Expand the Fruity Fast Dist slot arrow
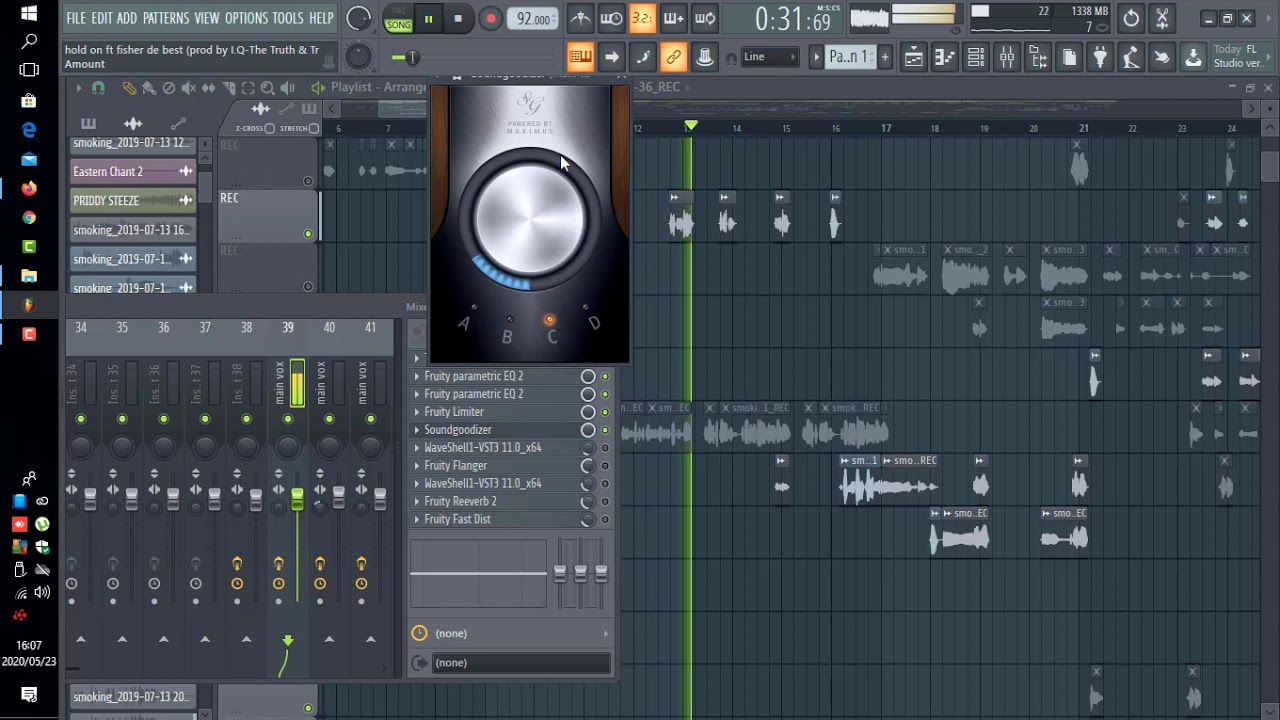The height and width of the screenshot is (720, 1280). tap(417, 520)
